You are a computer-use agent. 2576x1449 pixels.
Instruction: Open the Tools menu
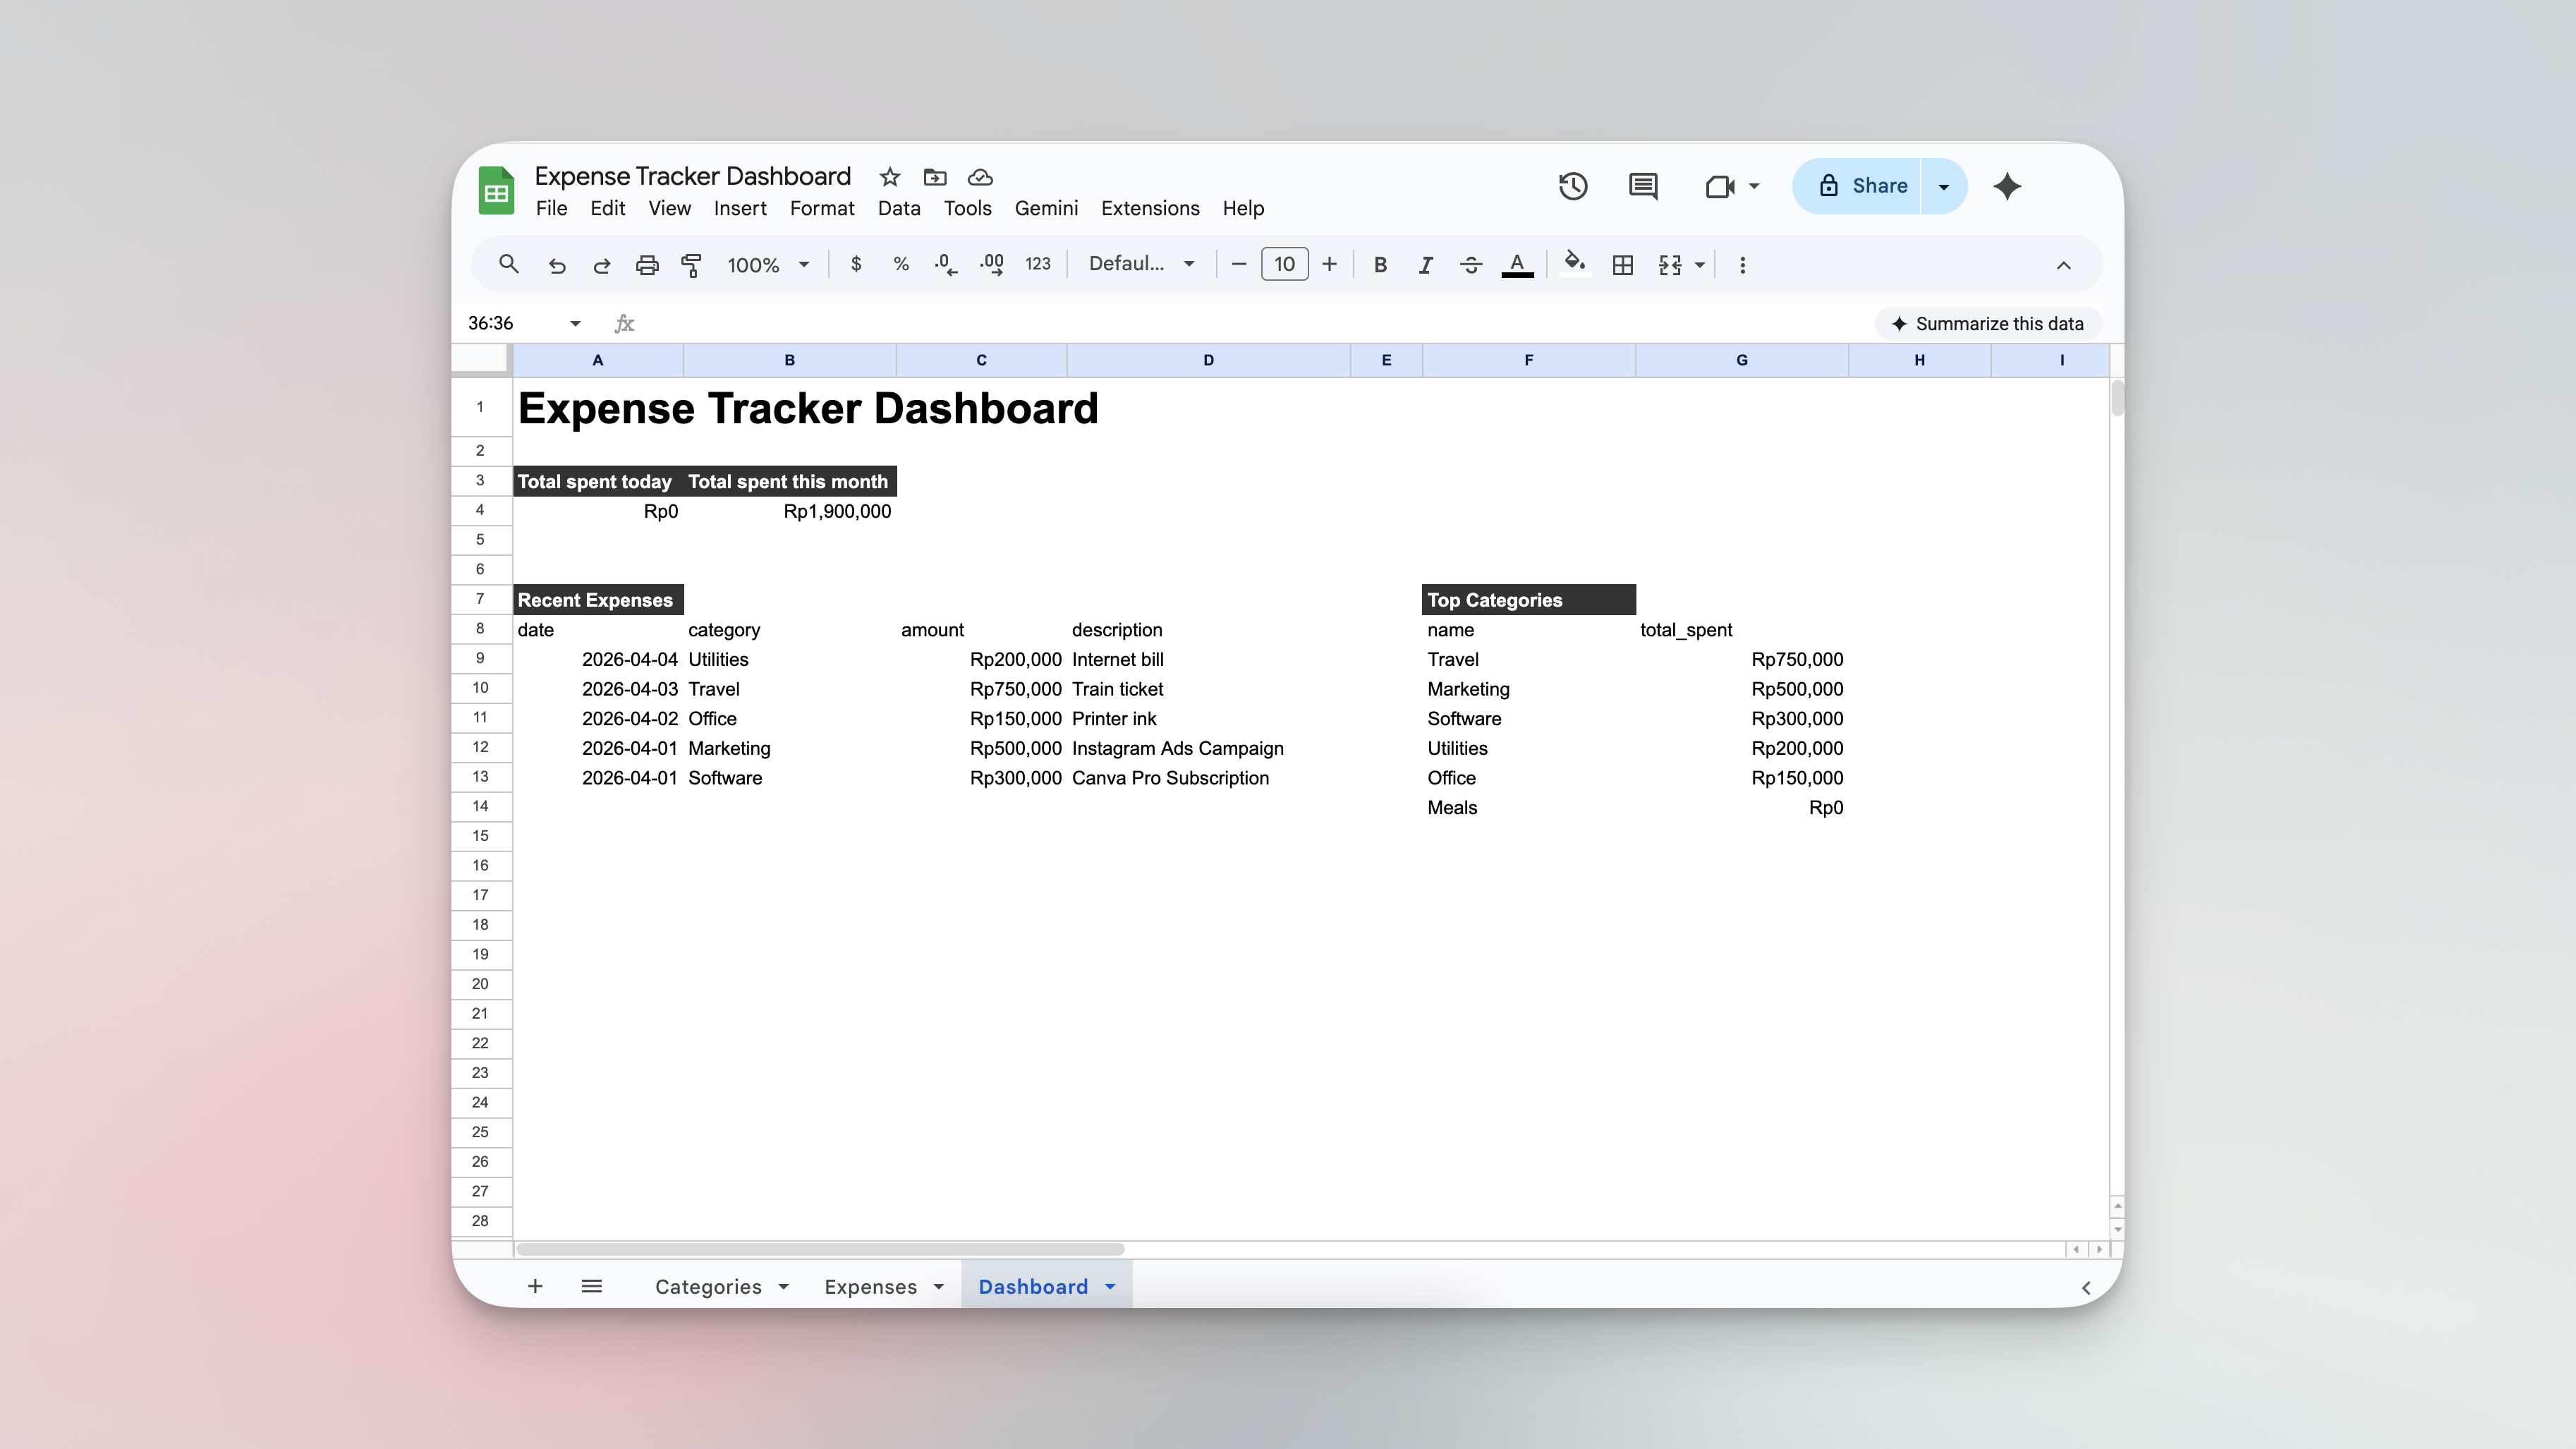point(967,208)
